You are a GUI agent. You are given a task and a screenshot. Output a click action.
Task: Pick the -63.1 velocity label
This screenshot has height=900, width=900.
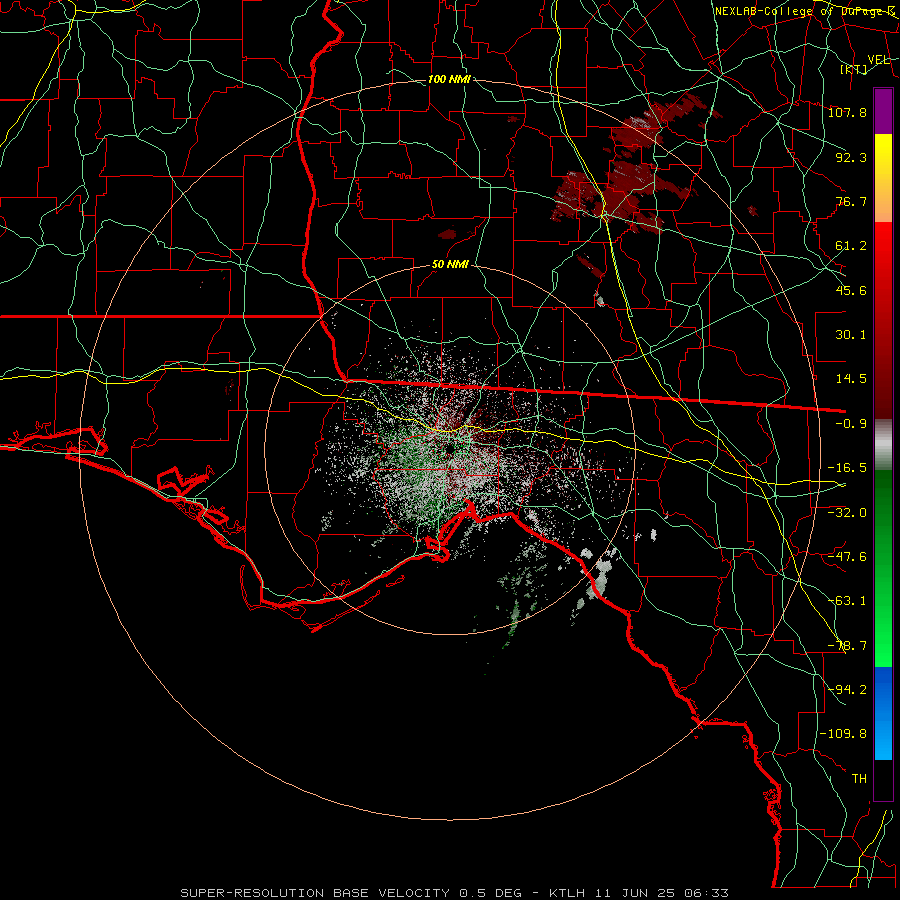tap(847, 601)
